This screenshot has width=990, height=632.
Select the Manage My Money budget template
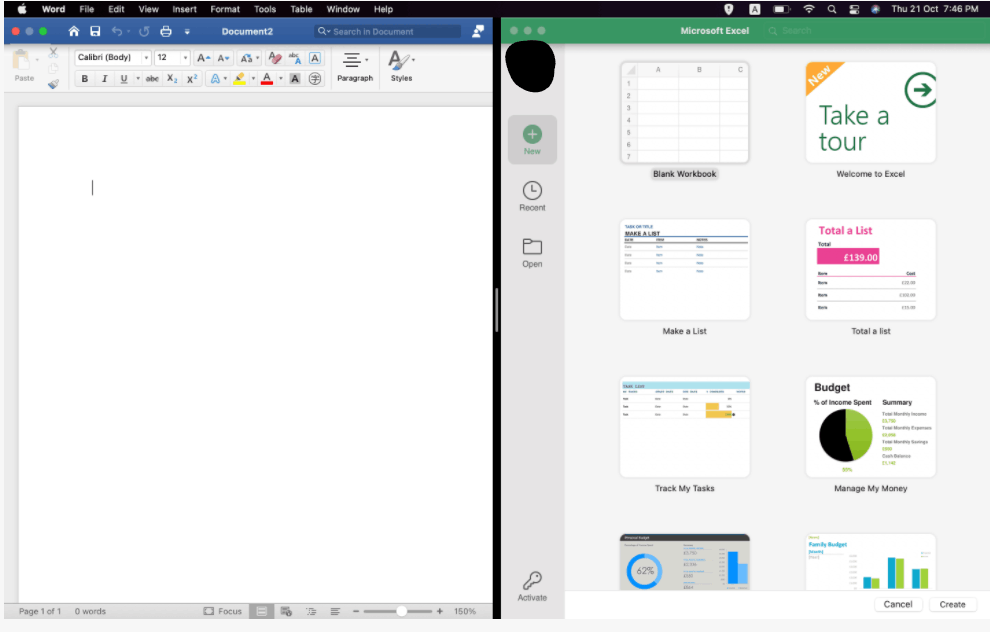pyautogui.click(x=871, y=435)
